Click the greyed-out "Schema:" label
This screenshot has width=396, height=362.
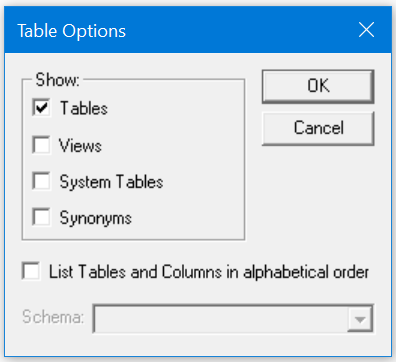(53, 317)
